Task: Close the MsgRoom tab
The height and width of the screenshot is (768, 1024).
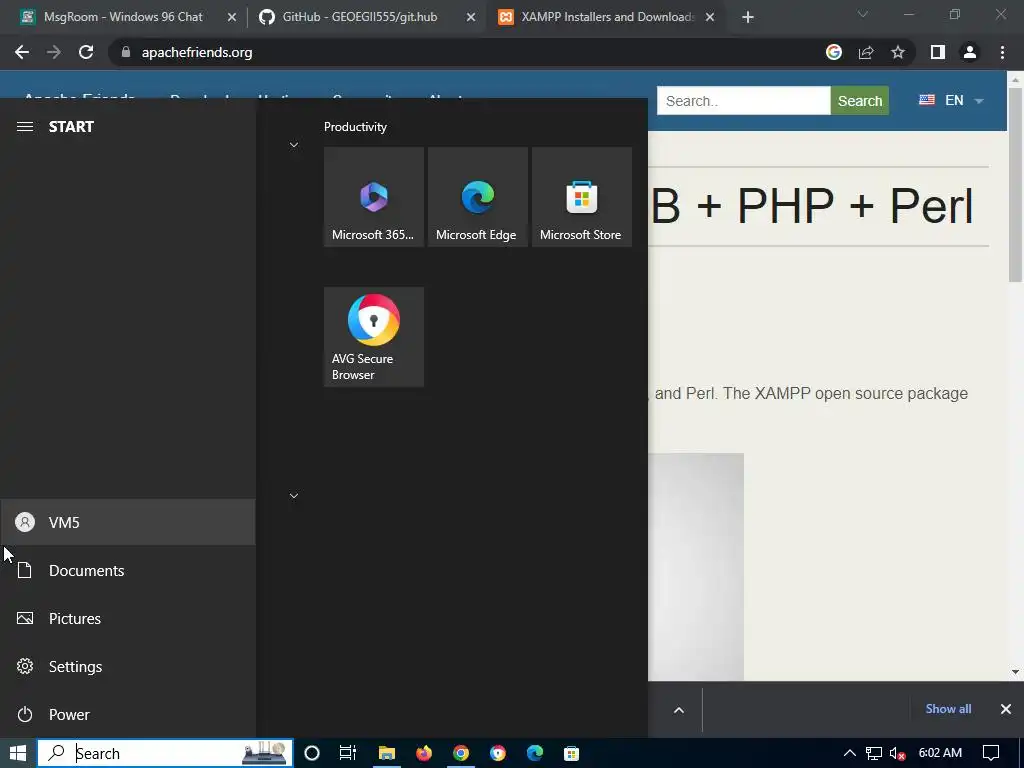Action: click(232, 18)
